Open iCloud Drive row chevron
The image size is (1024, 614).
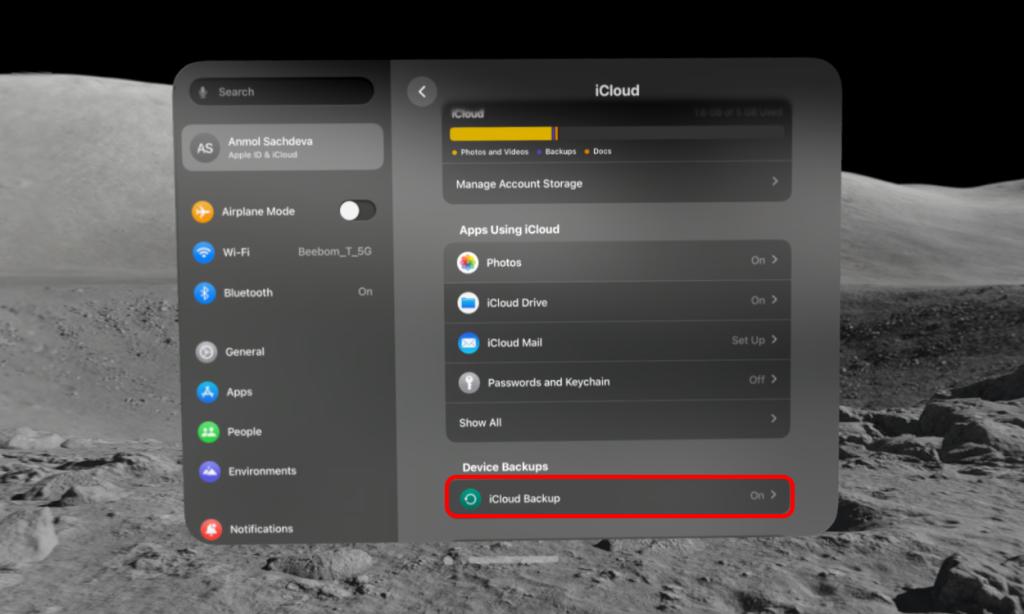(x=775, y=300)
